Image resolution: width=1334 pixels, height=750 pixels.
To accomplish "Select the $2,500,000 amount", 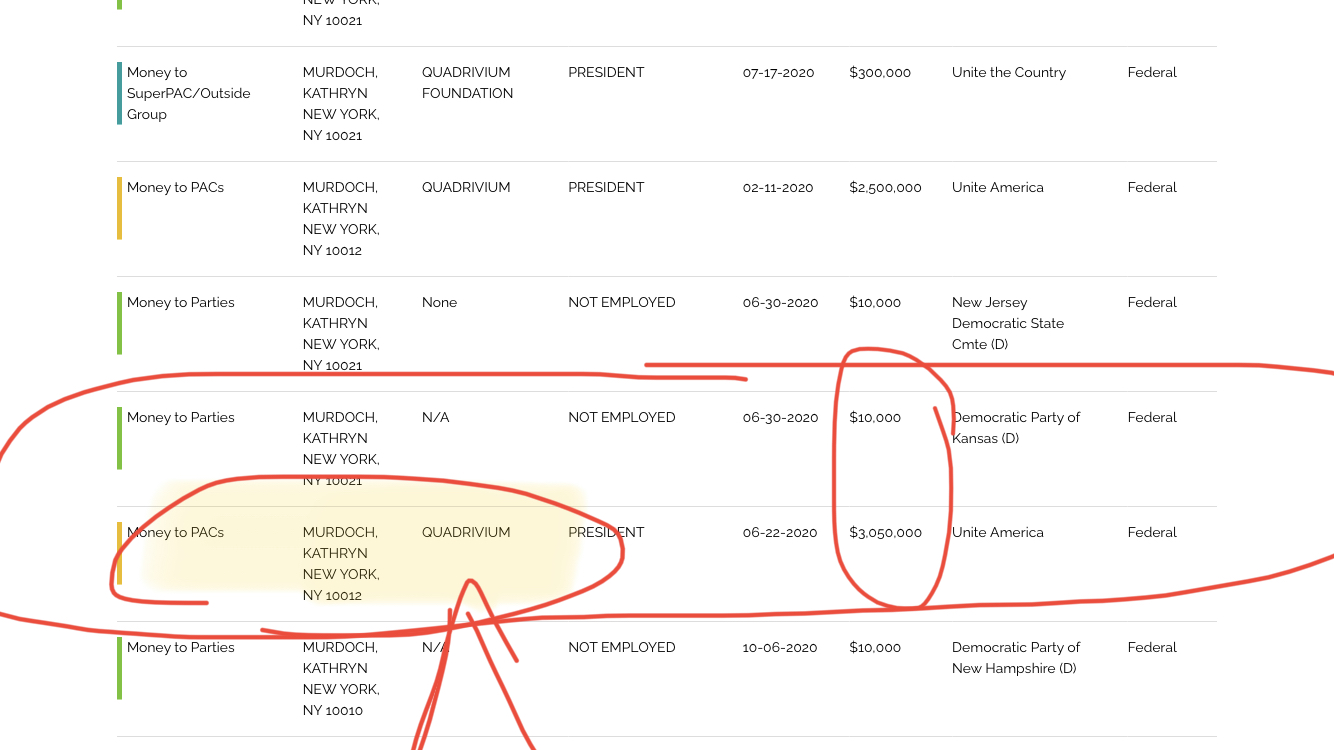I will pyautogui.click(x=885, y=188).
